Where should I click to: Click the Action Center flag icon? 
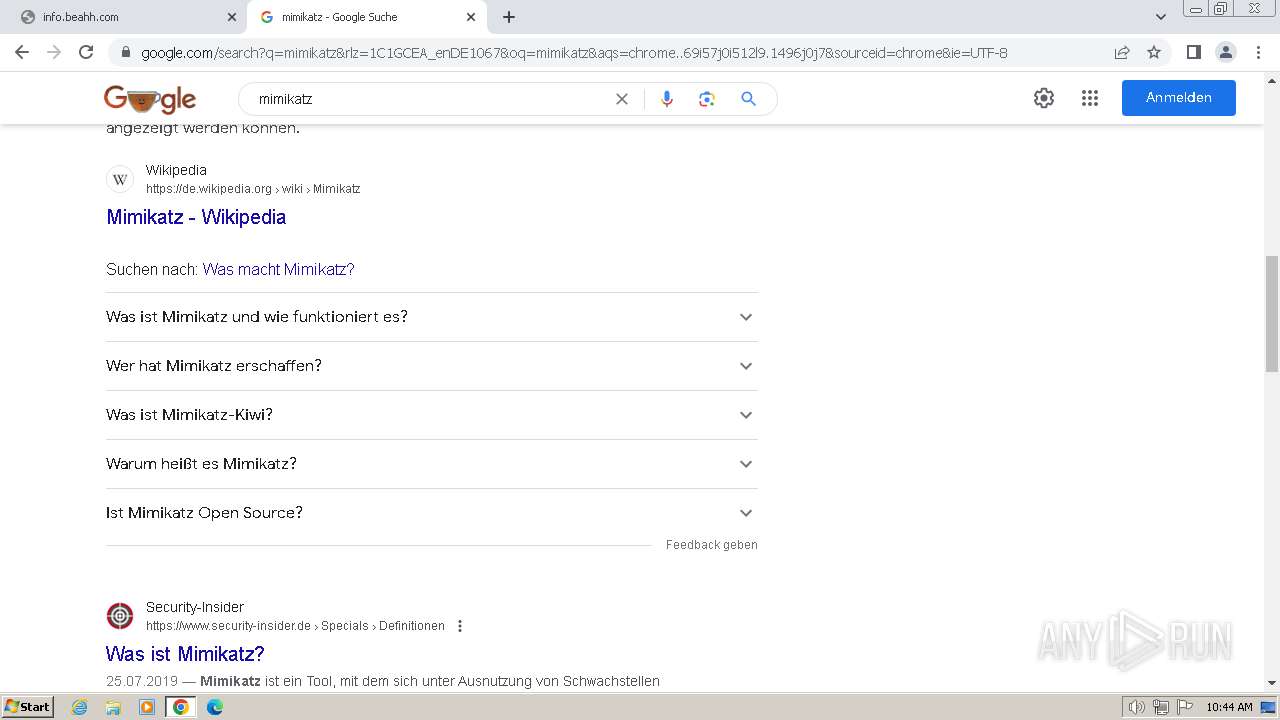(1185, 707)
